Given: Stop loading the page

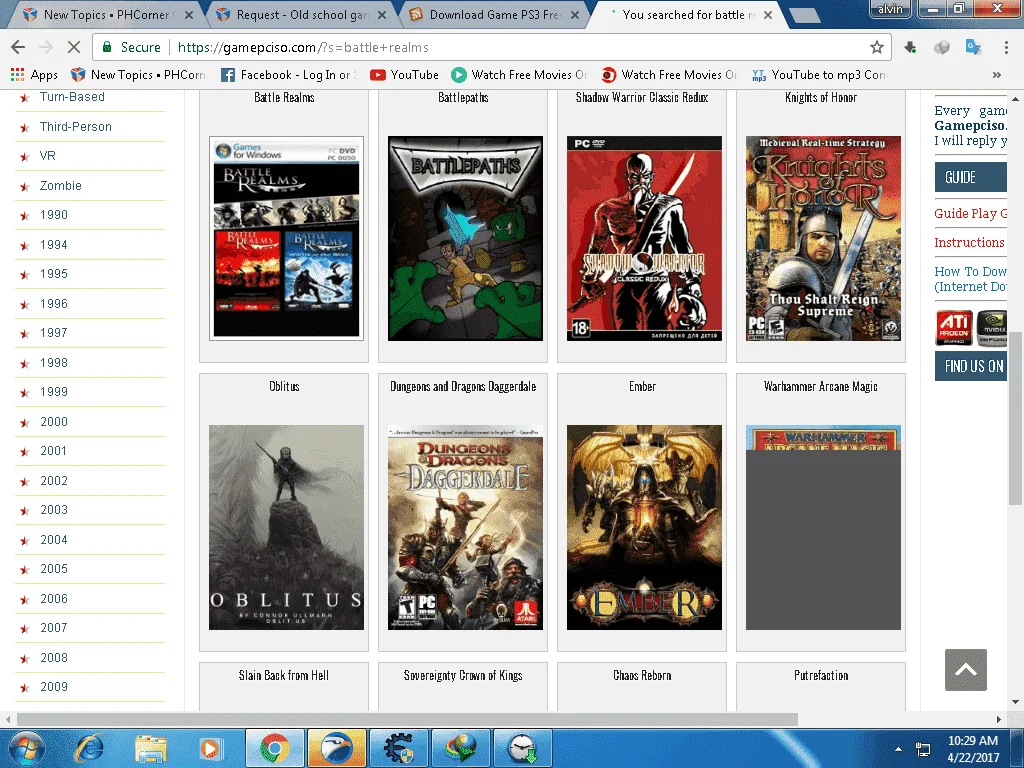Looking at the screenshot, I should point(74,47).
